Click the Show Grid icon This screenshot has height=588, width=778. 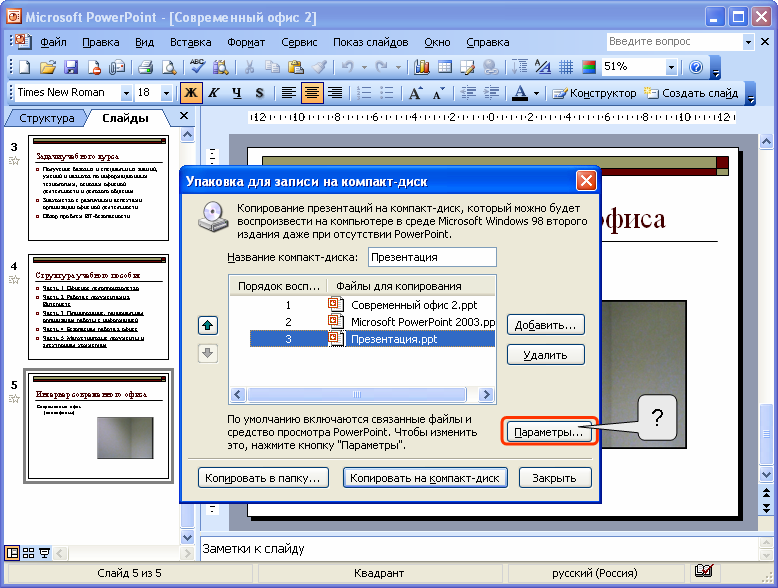(x=566, y=67)
